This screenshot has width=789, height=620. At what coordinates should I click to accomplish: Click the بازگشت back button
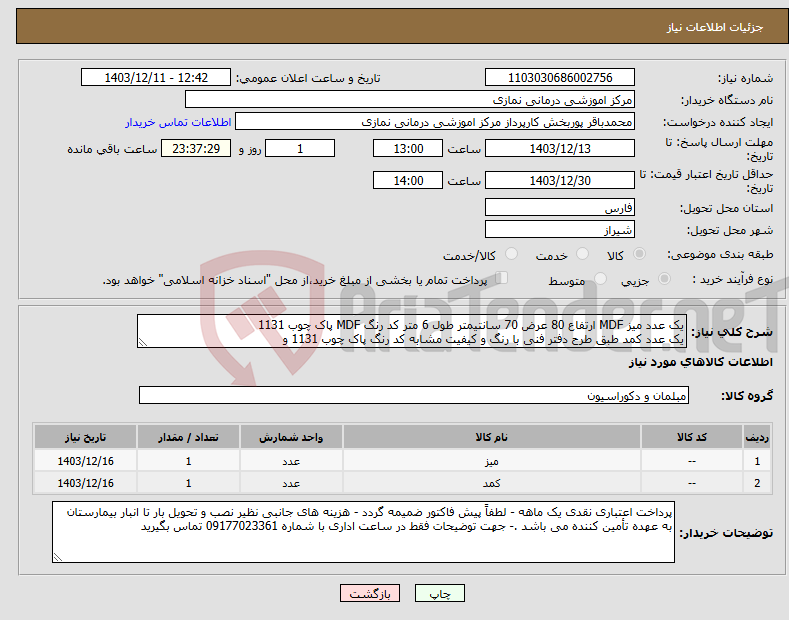(x=370, y=594)
